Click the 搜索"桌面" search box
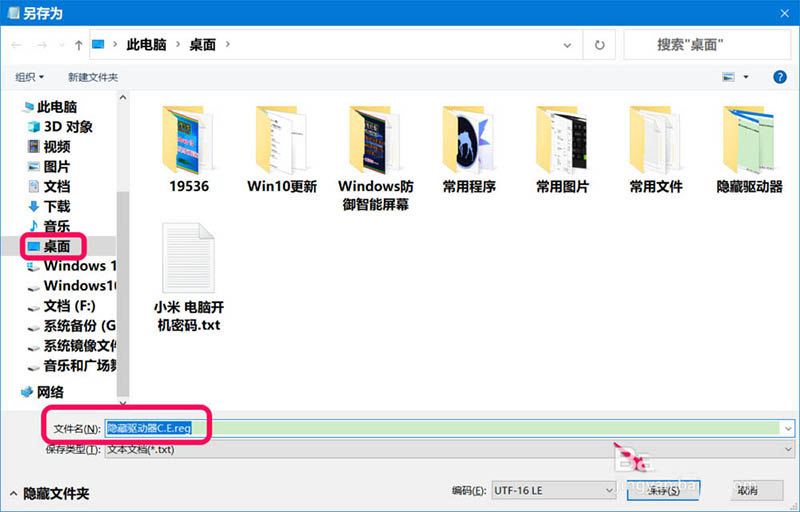 pos(707,45)
